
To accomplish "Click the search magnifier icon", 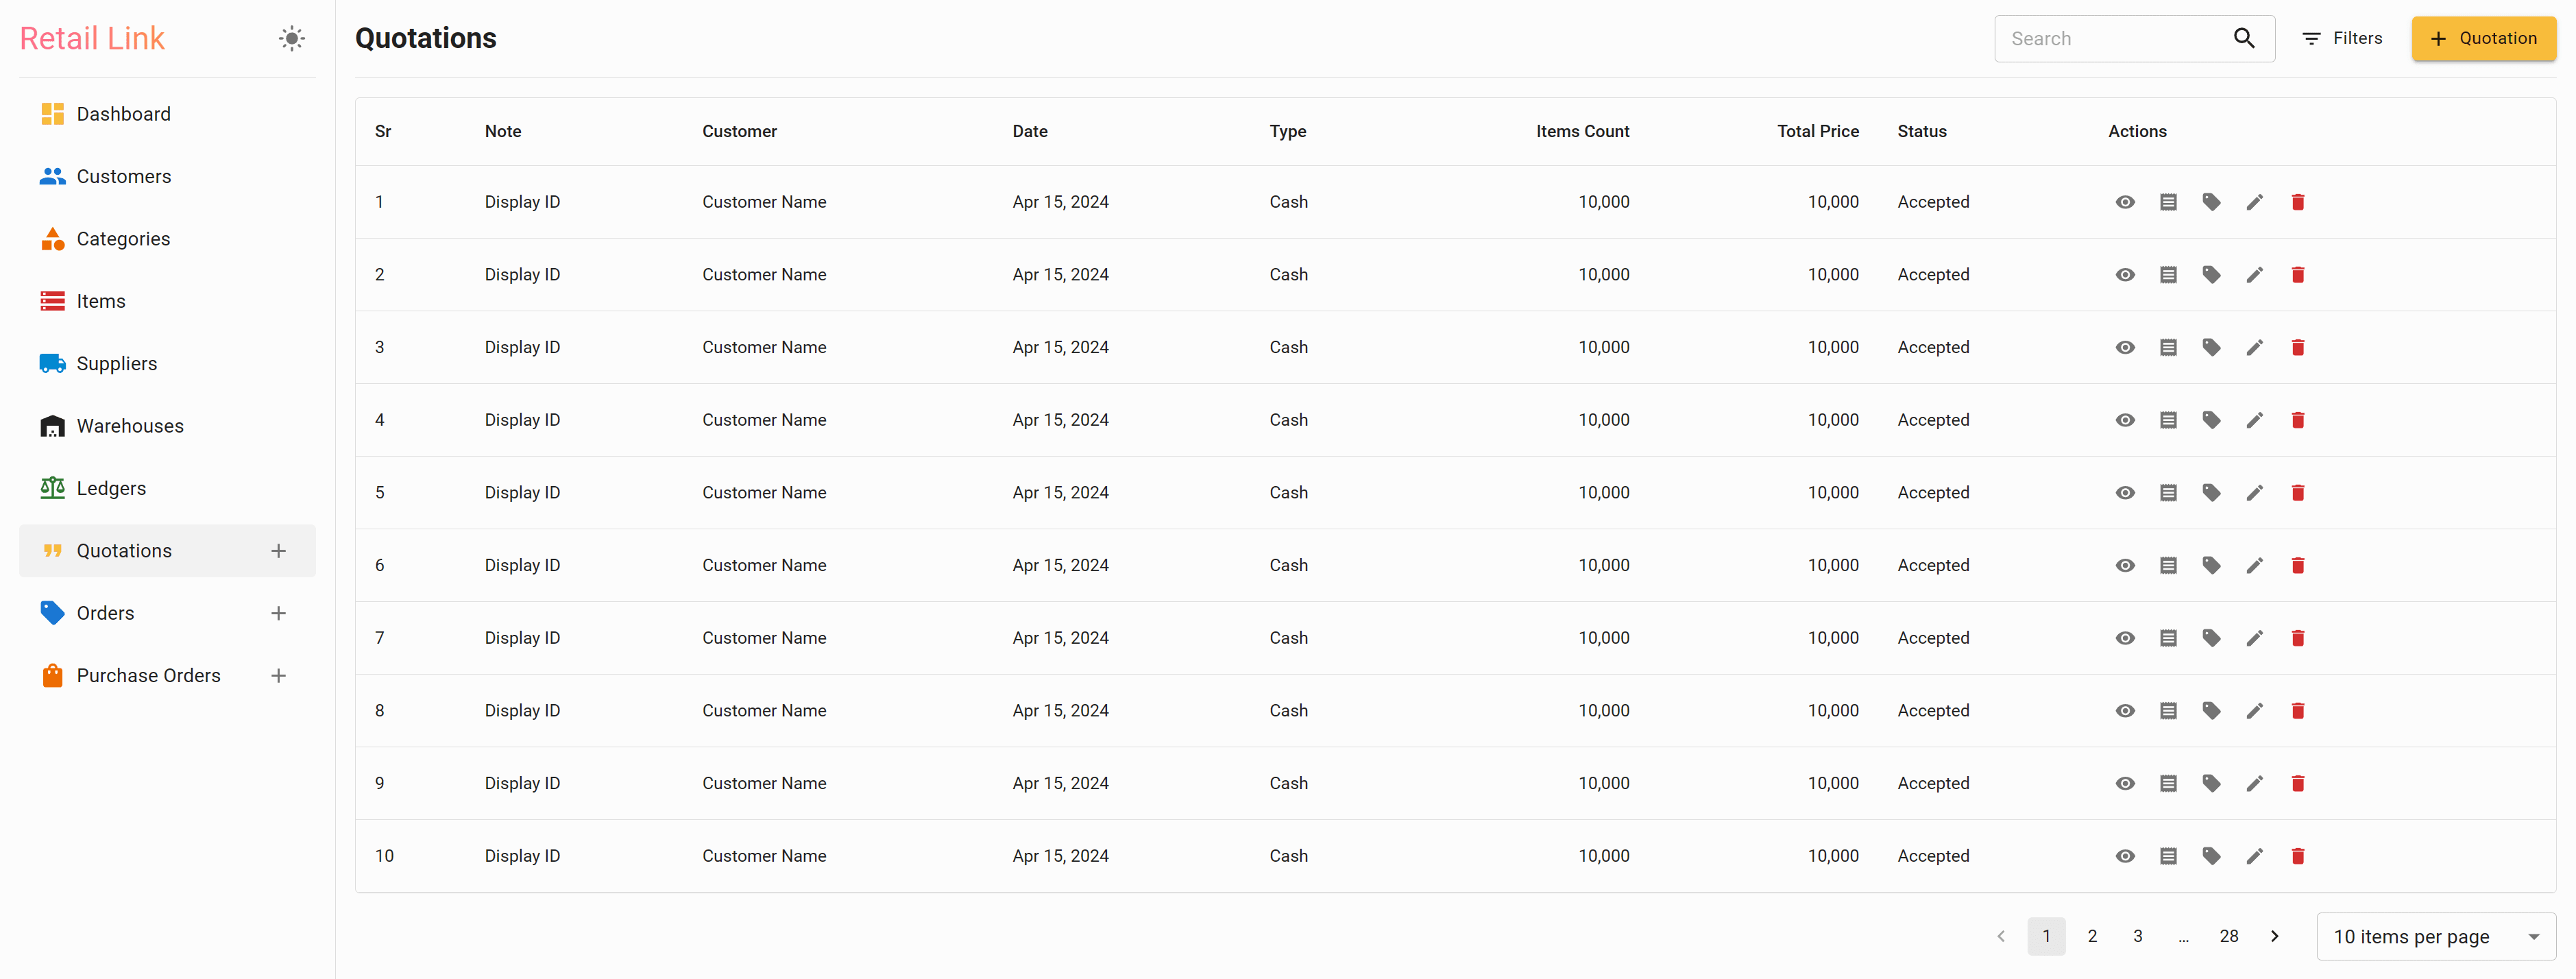I will click(2244, 38).
